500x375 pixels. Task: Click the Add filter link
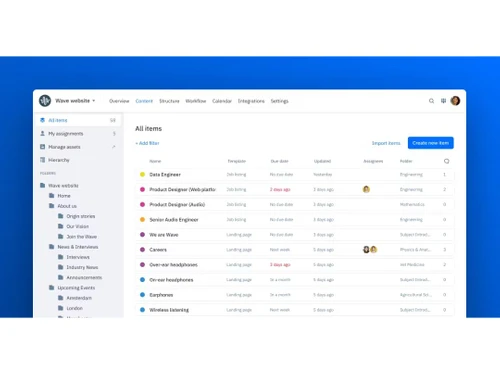point(147,143)
